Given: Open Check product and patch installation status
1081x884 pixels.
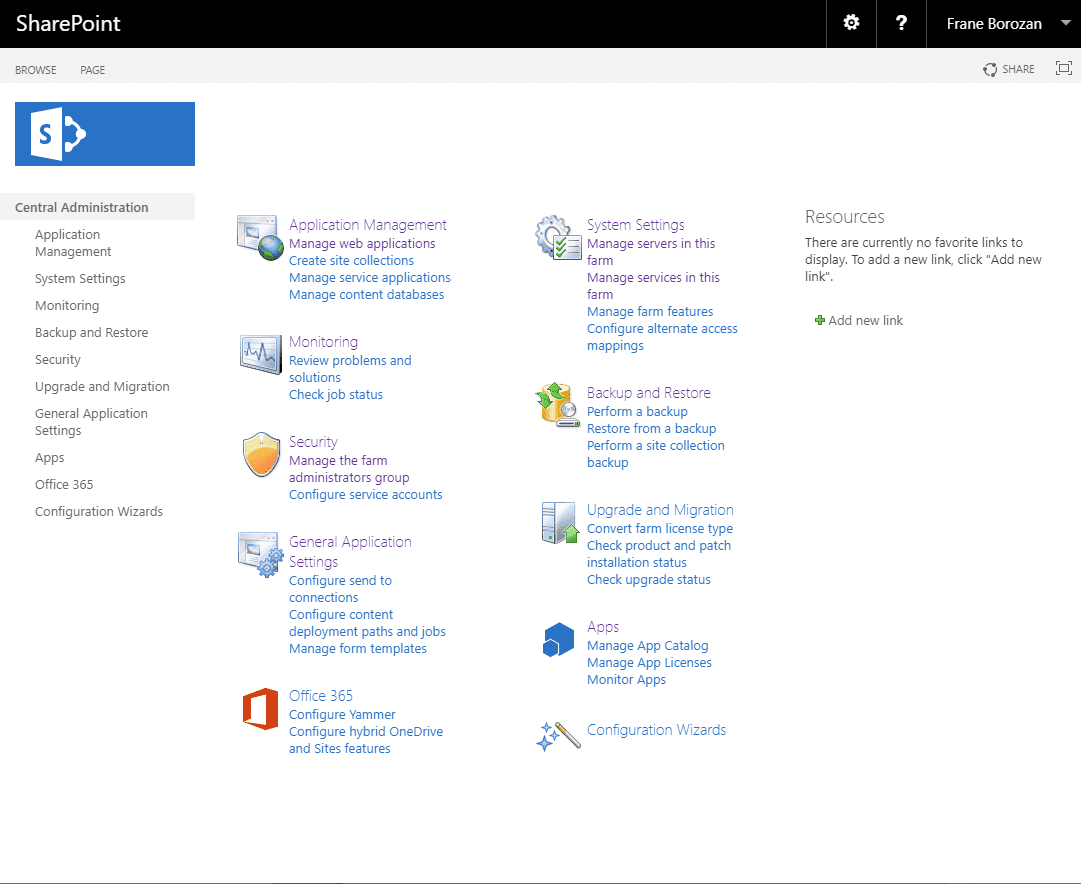Looking at the screenshot, I should click(658, 554).
